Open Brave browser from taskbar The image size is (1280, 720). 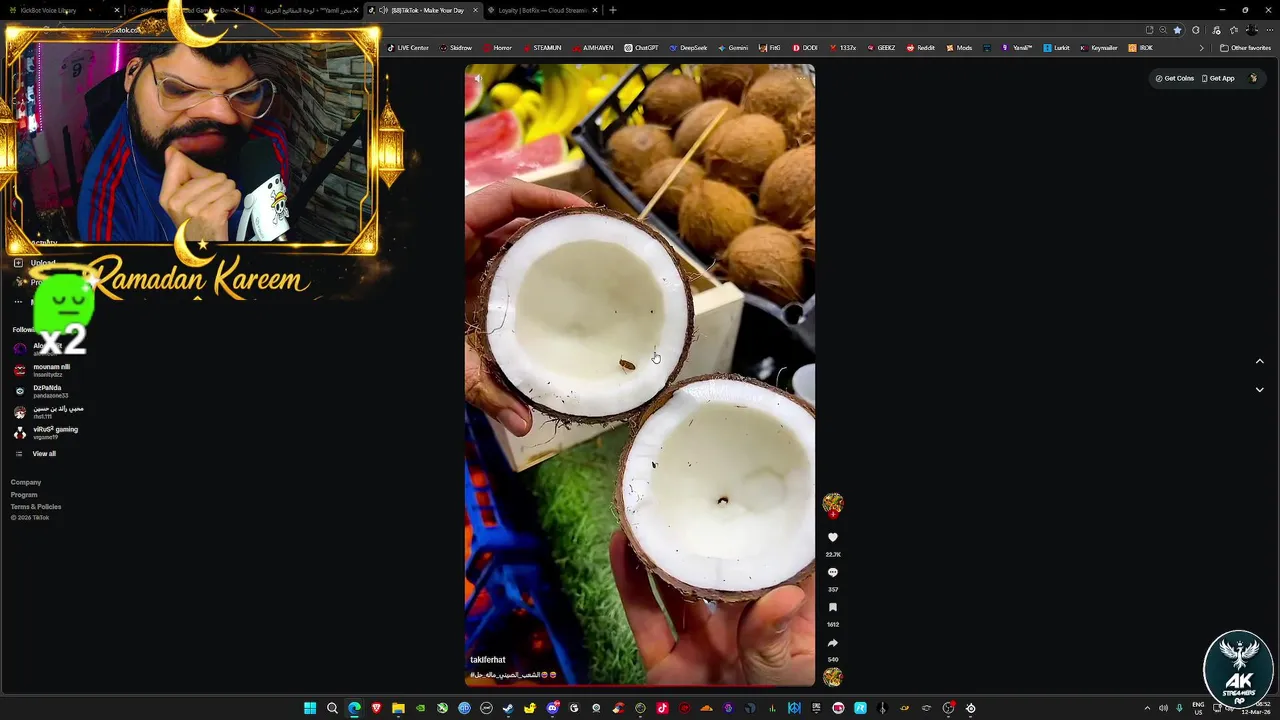pyautogui.click(x=376, y=708)
